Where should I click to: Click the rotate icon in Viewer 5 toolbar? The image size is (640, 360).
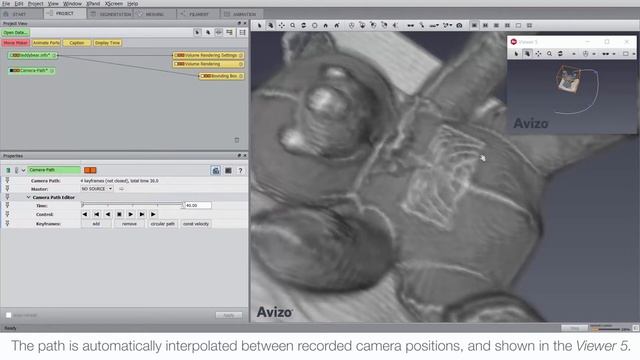[x=560, y=53]
